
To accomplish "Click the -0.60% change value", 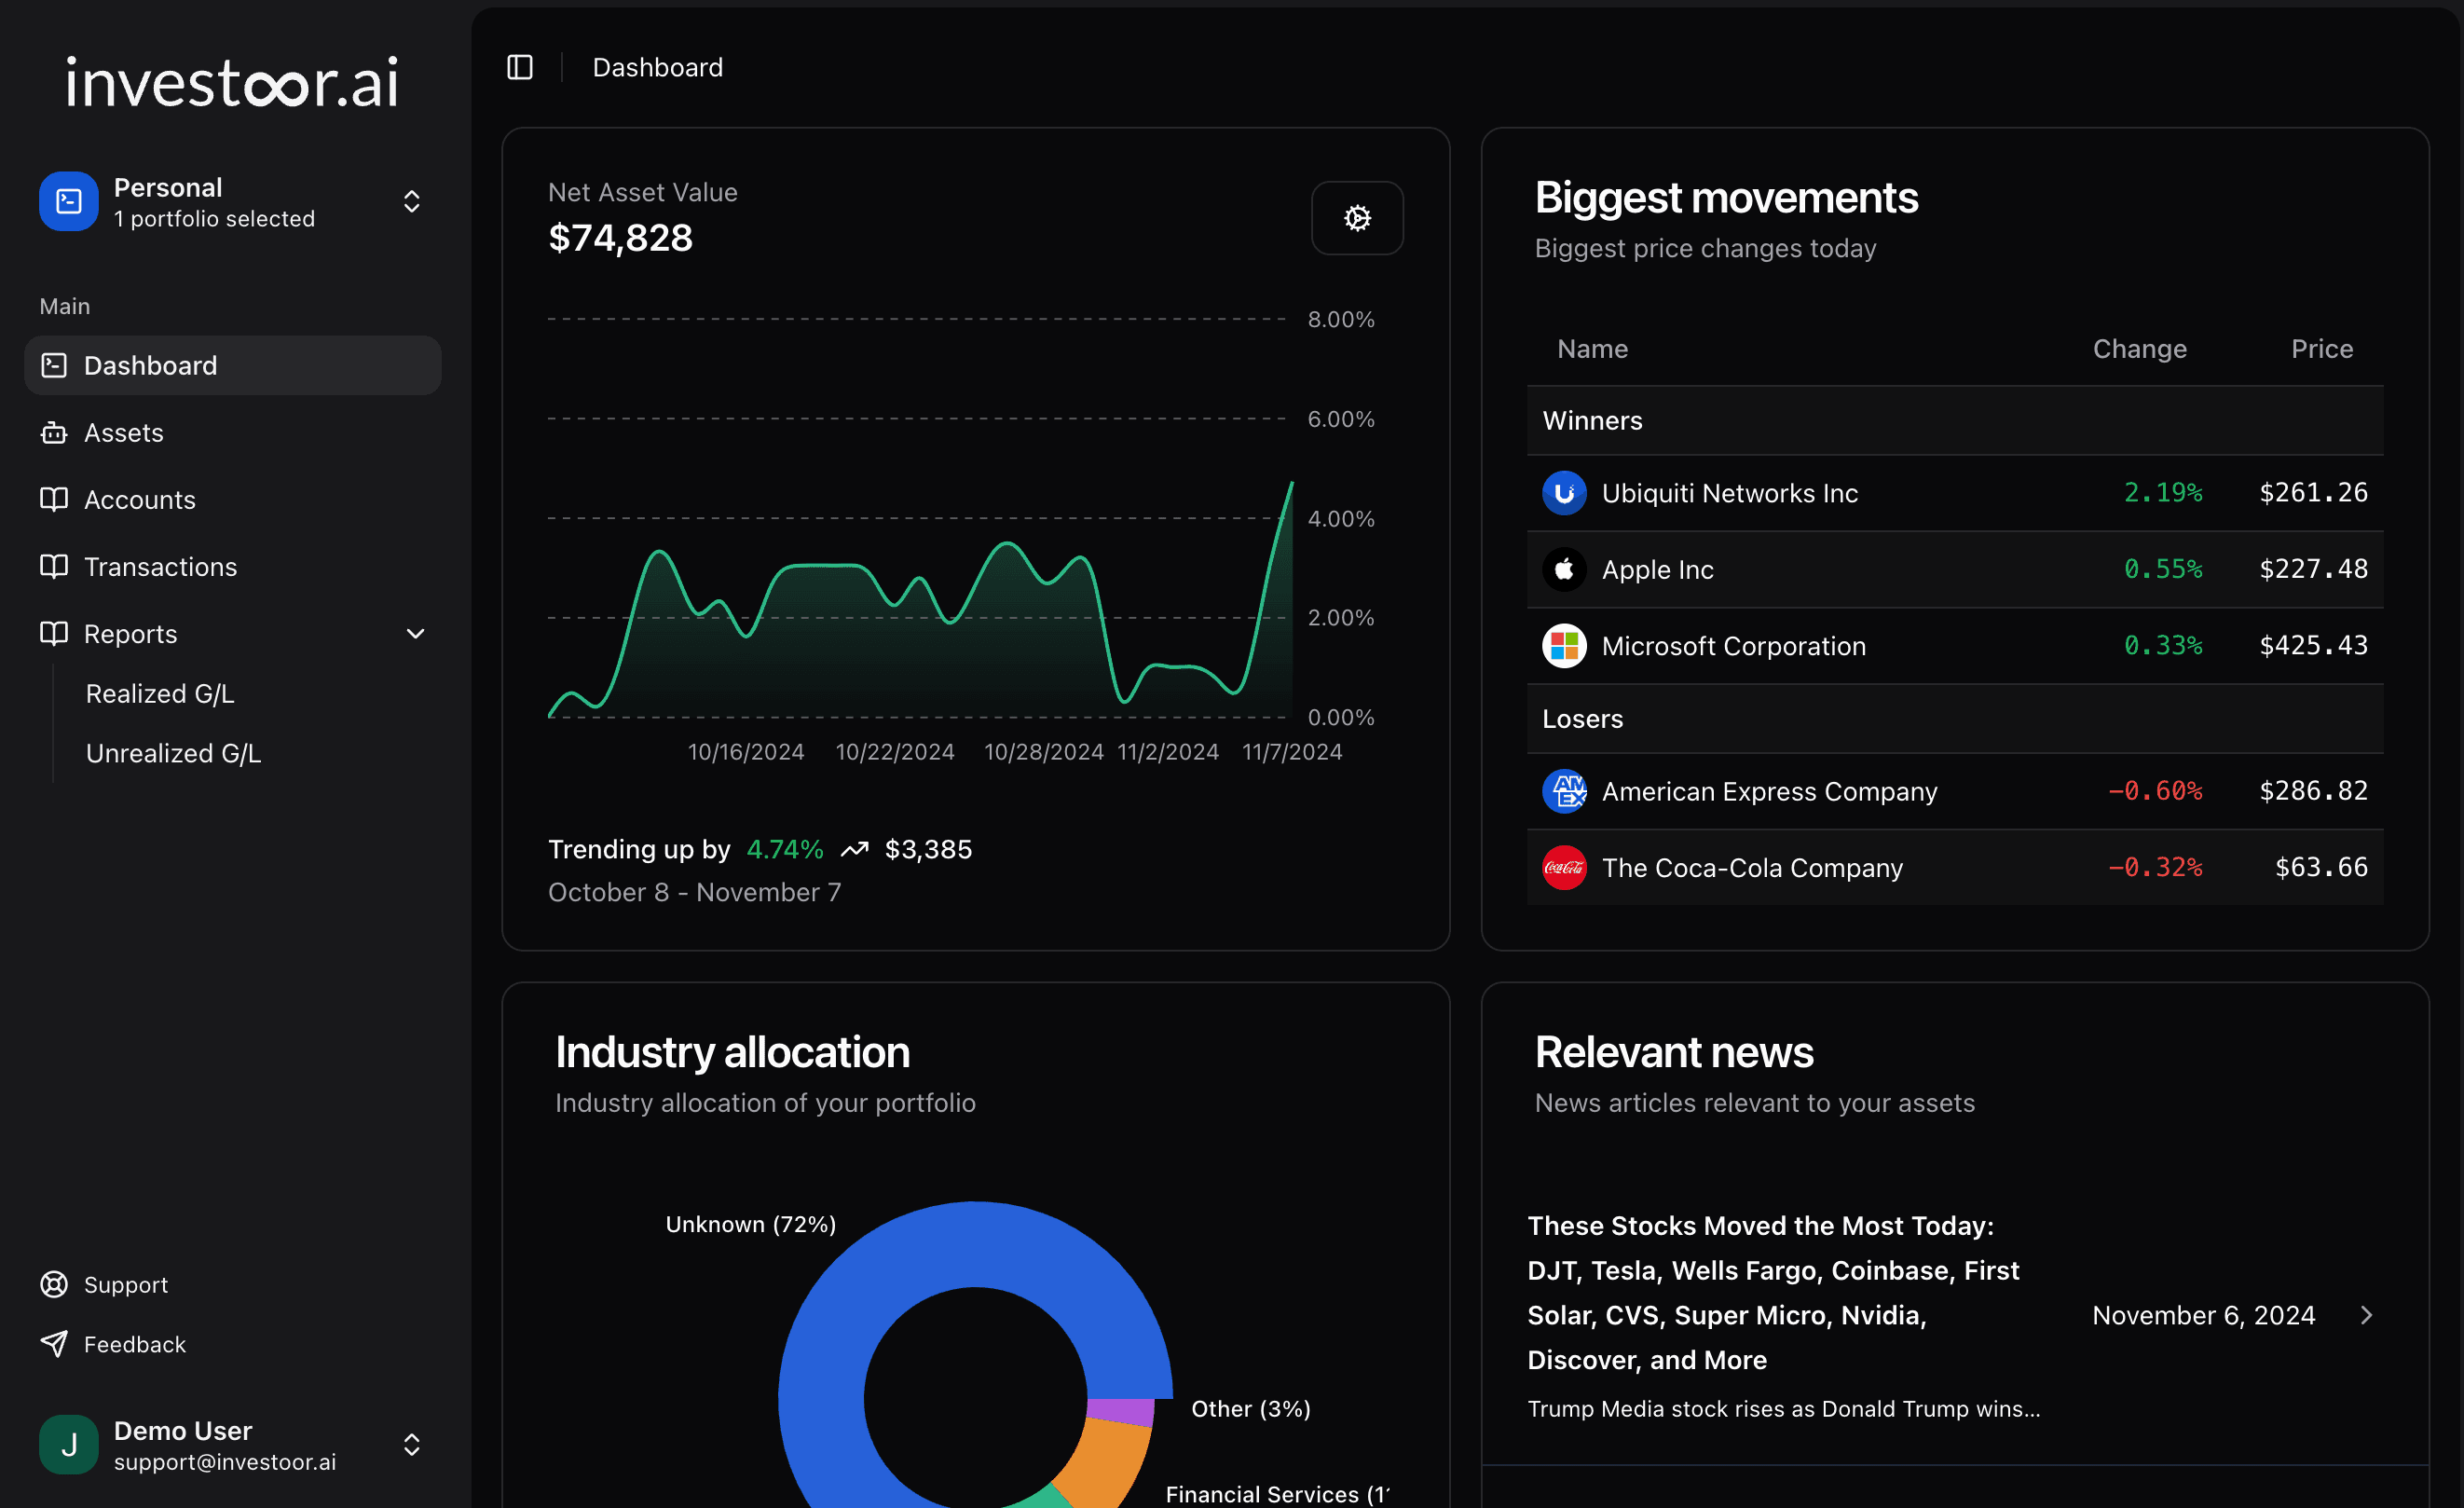I will (x=2155, y=791).
